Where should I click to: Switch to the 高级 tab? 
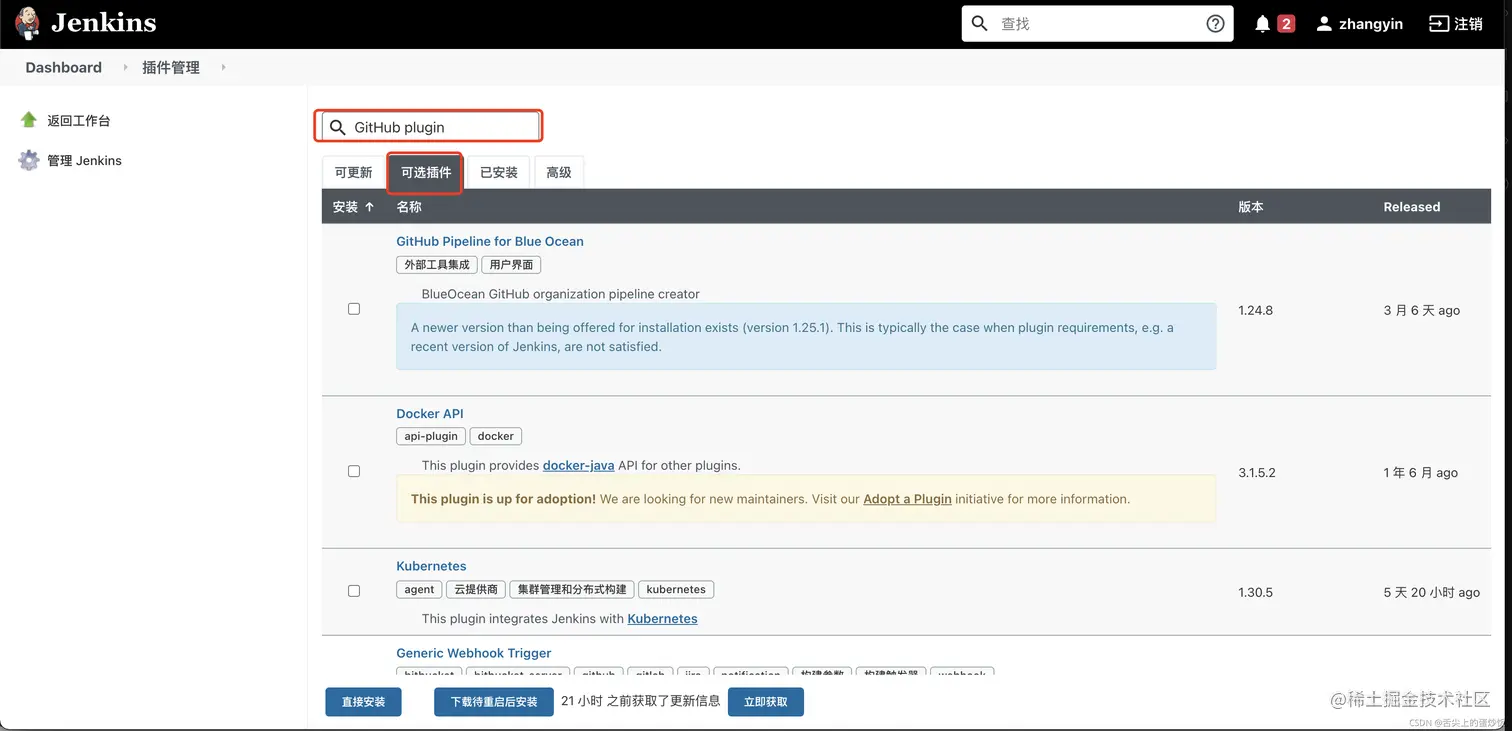pos(559,172)
